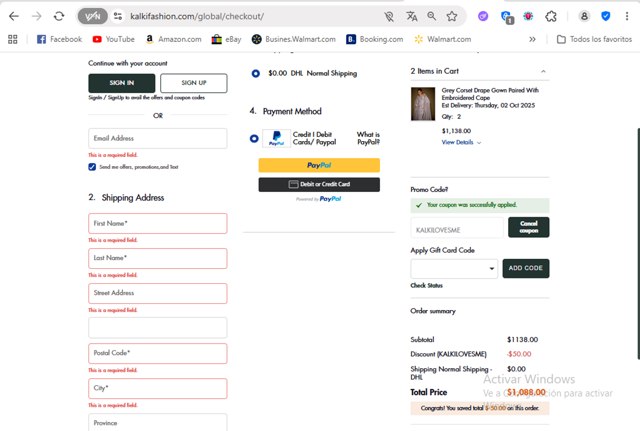
Task: Pay with the yellow PayPal button
Action: (319, 165)
